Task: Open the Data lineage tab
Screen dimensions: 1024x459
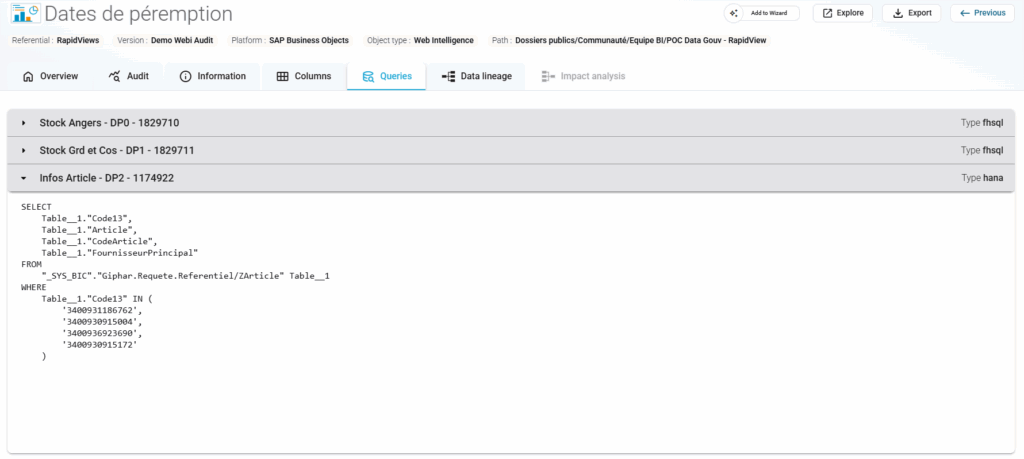Action: pyautogui.click(x=477, y=76)
